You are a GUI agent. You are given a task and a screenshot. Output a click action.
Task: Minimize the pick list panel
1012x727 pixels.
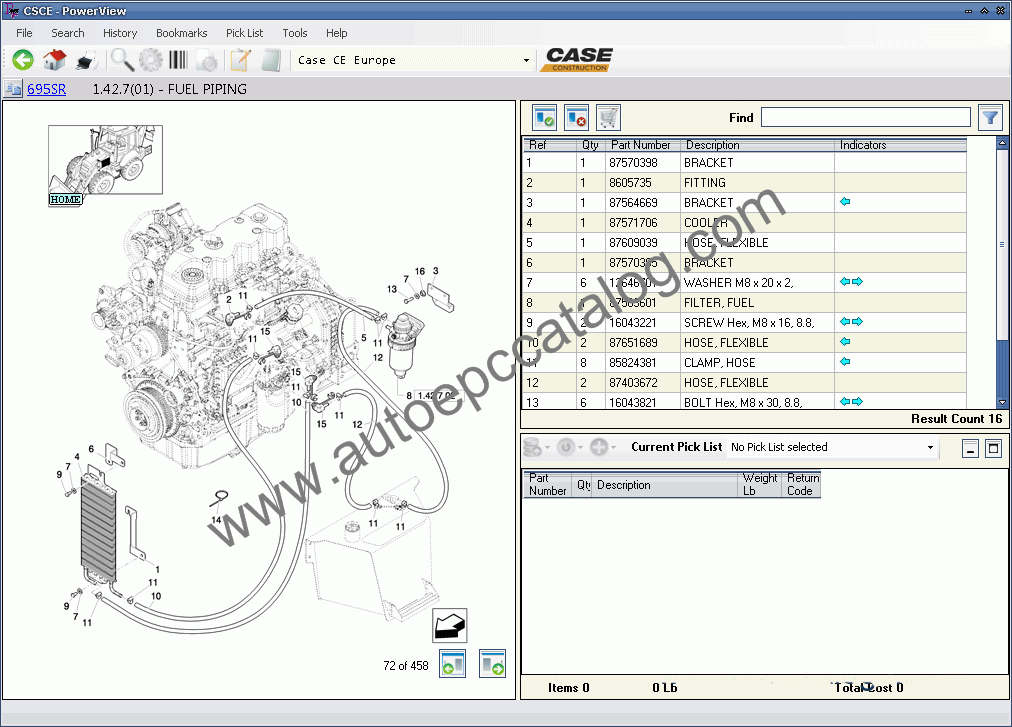click(970, 448)
